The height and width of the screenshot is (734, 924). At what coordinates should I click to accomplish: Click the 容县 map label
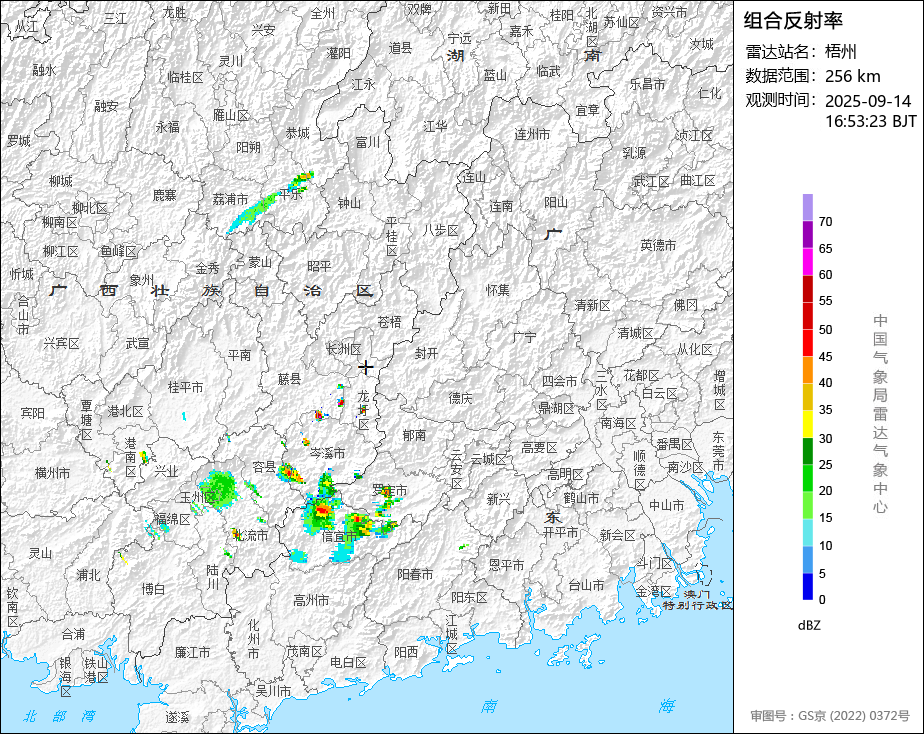click(264, 467)
